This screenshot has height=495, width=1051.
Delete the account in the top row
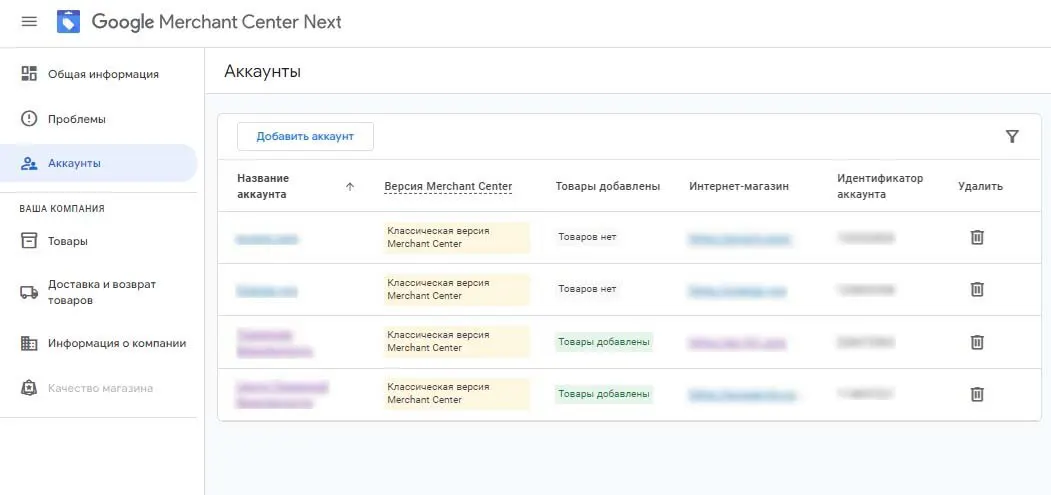977,237
